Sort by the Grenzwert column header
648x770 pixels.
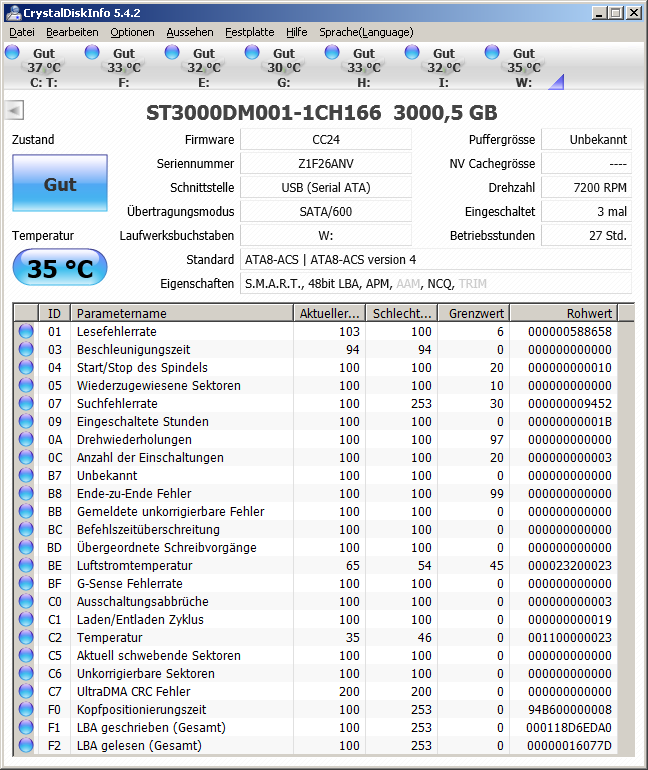[474, 313]
